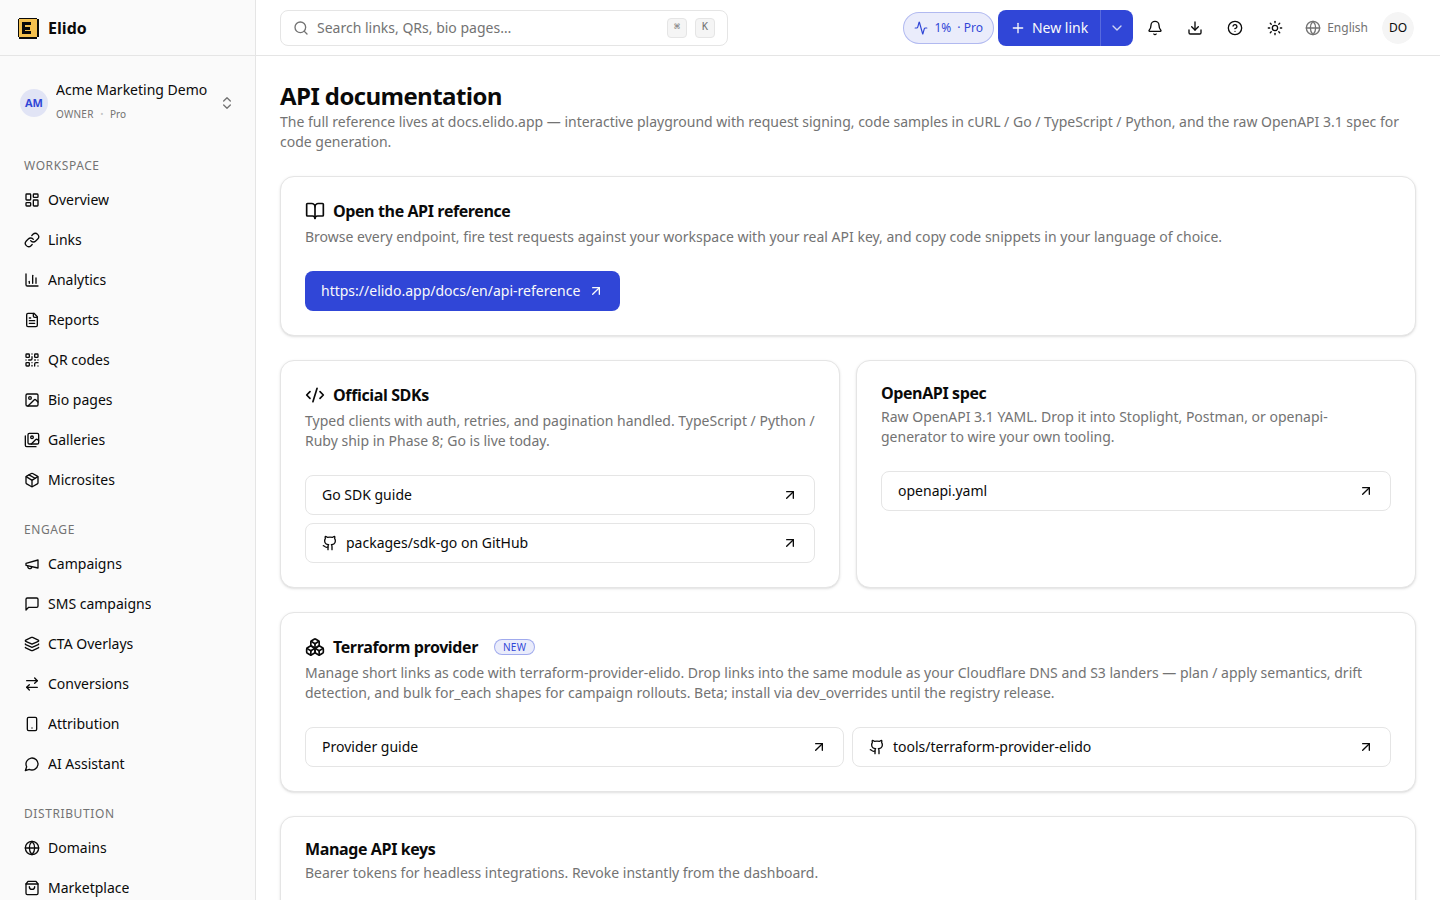Toggle the light/dark theme sun icon
Screen dimensions: 1440x900
(x=1275, y=28)
